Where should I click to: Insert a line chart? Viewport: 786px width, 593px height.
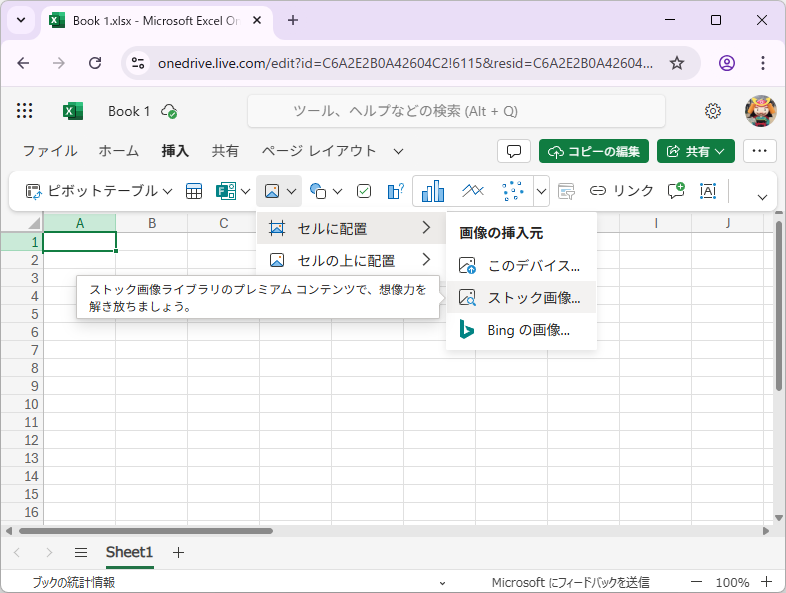coord(473,191)
